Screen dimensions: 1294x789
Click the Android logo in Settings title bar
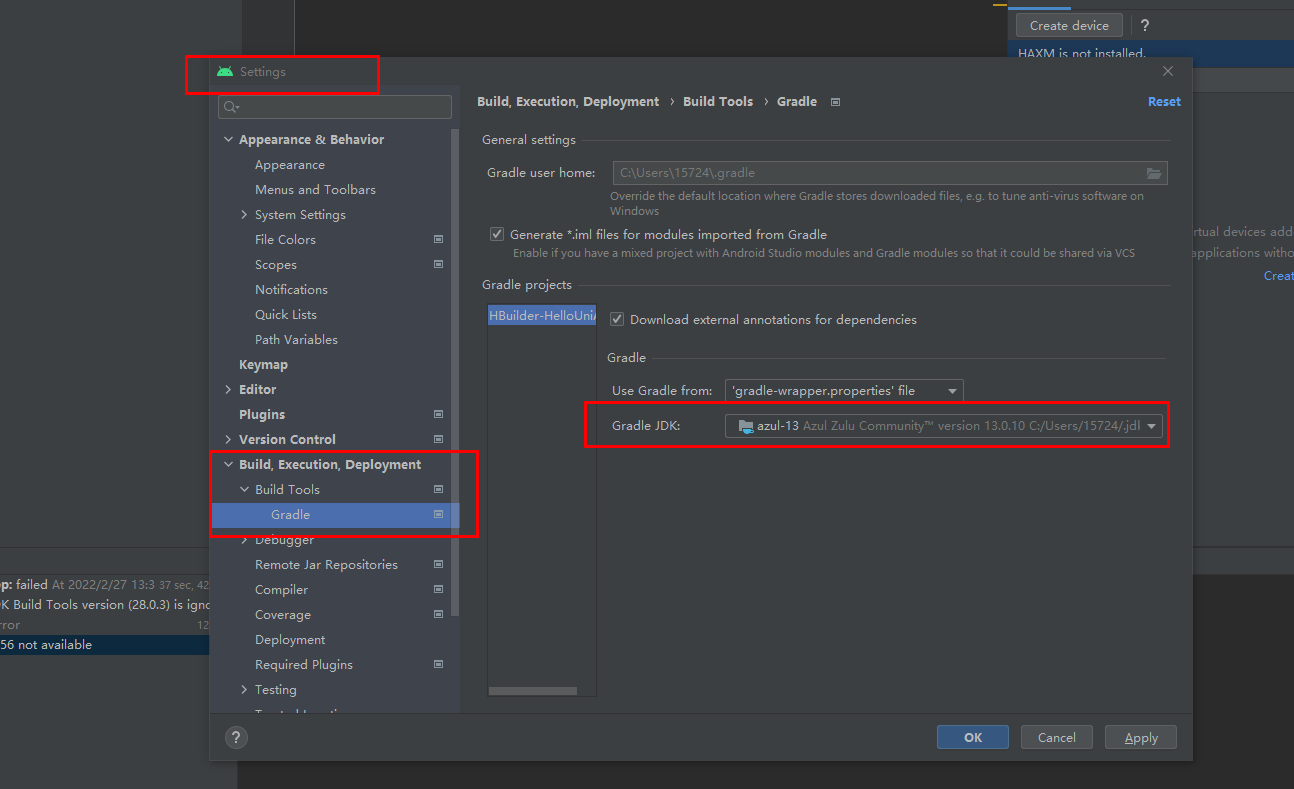click(225, 72)
